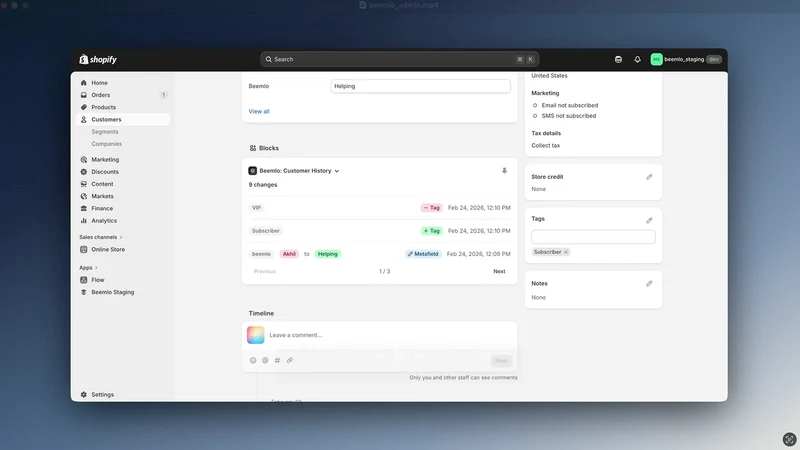
Task: Open Companies sub-item
Action: (x=106, y=144)
